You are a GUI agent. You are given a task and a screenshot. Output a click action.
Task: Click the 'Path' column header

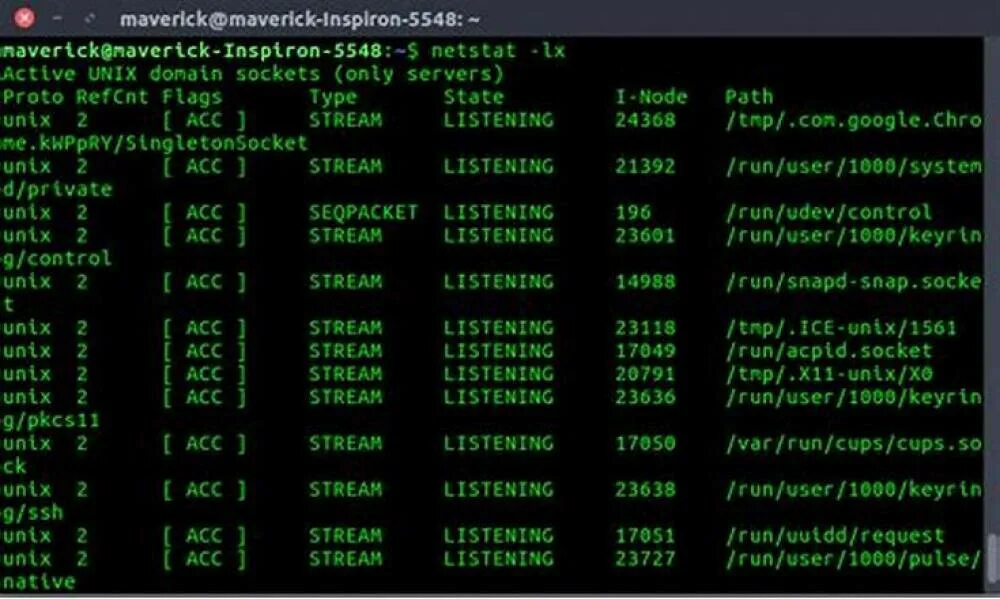tap(749, 97)
